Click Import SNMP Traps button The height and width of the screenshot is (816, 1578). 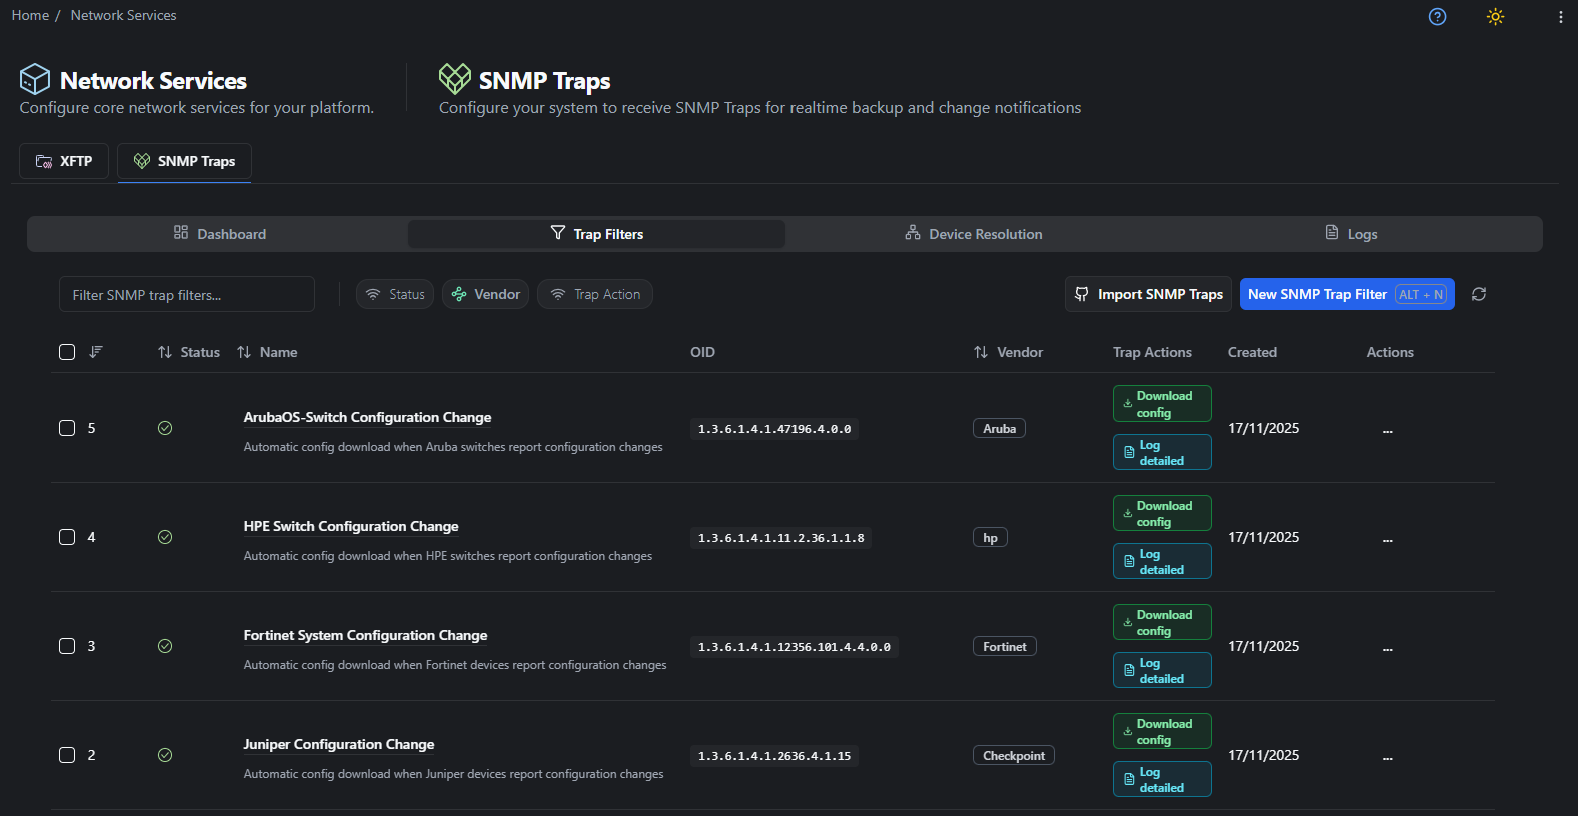coord(1148,294)
